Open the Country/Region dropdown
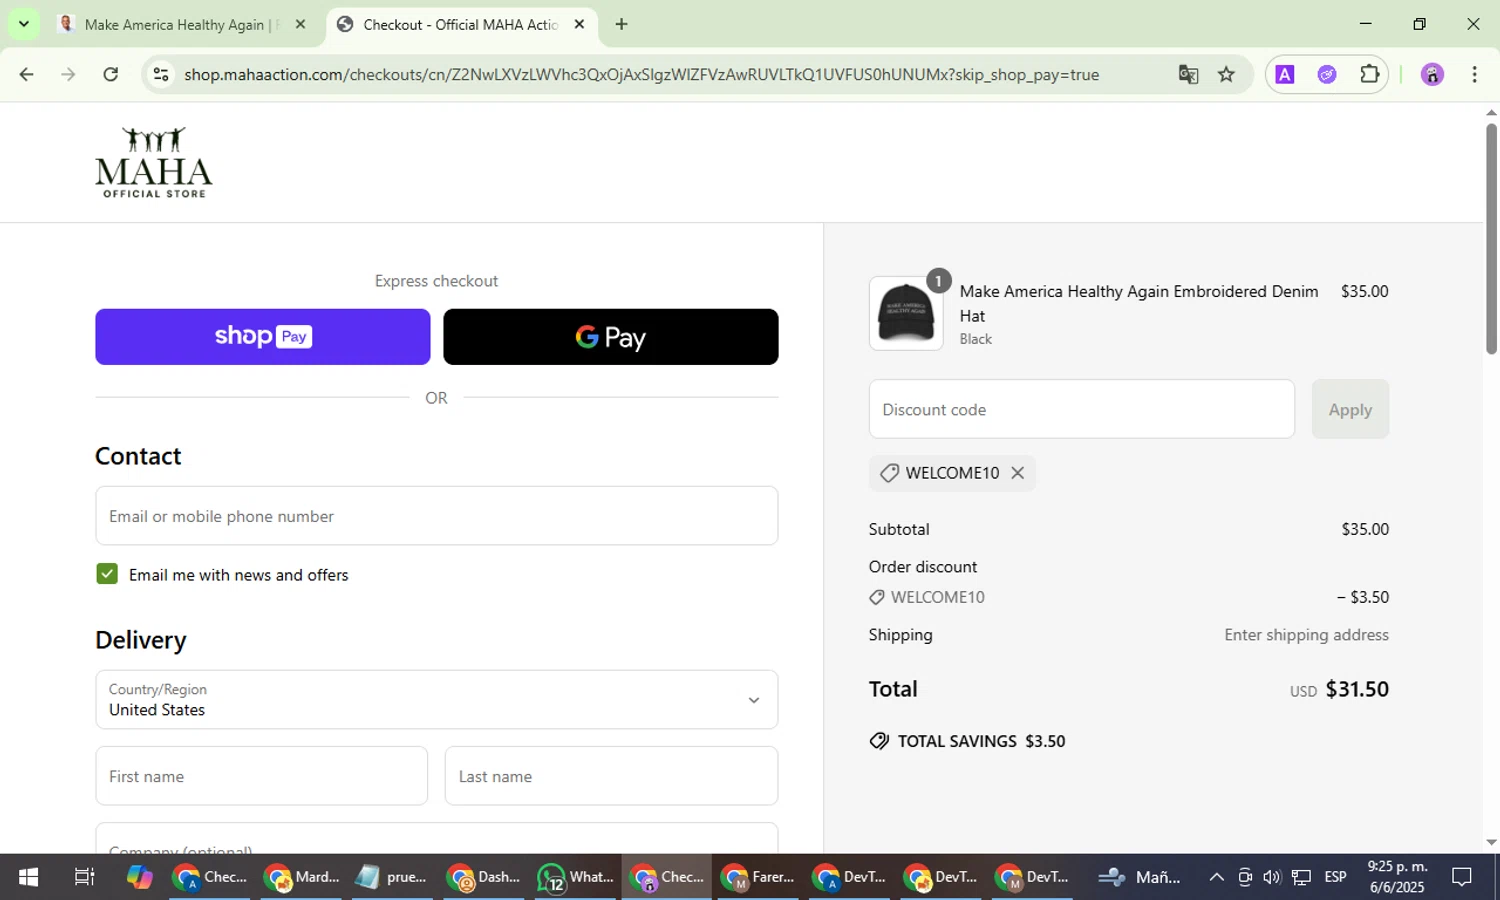 coord(437,700)
